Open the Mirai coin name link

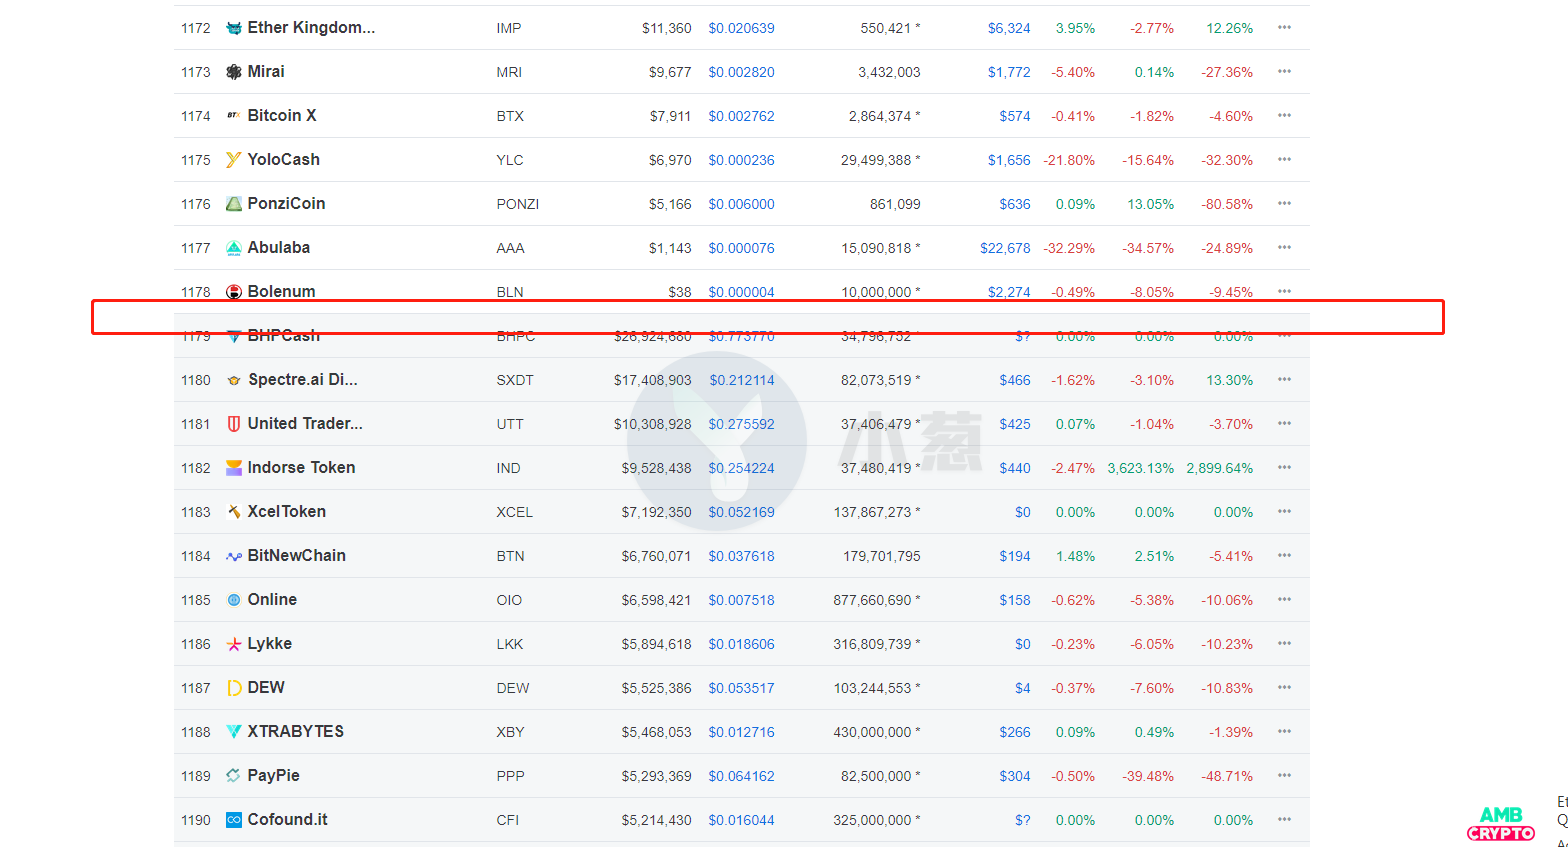pos(266,72)
